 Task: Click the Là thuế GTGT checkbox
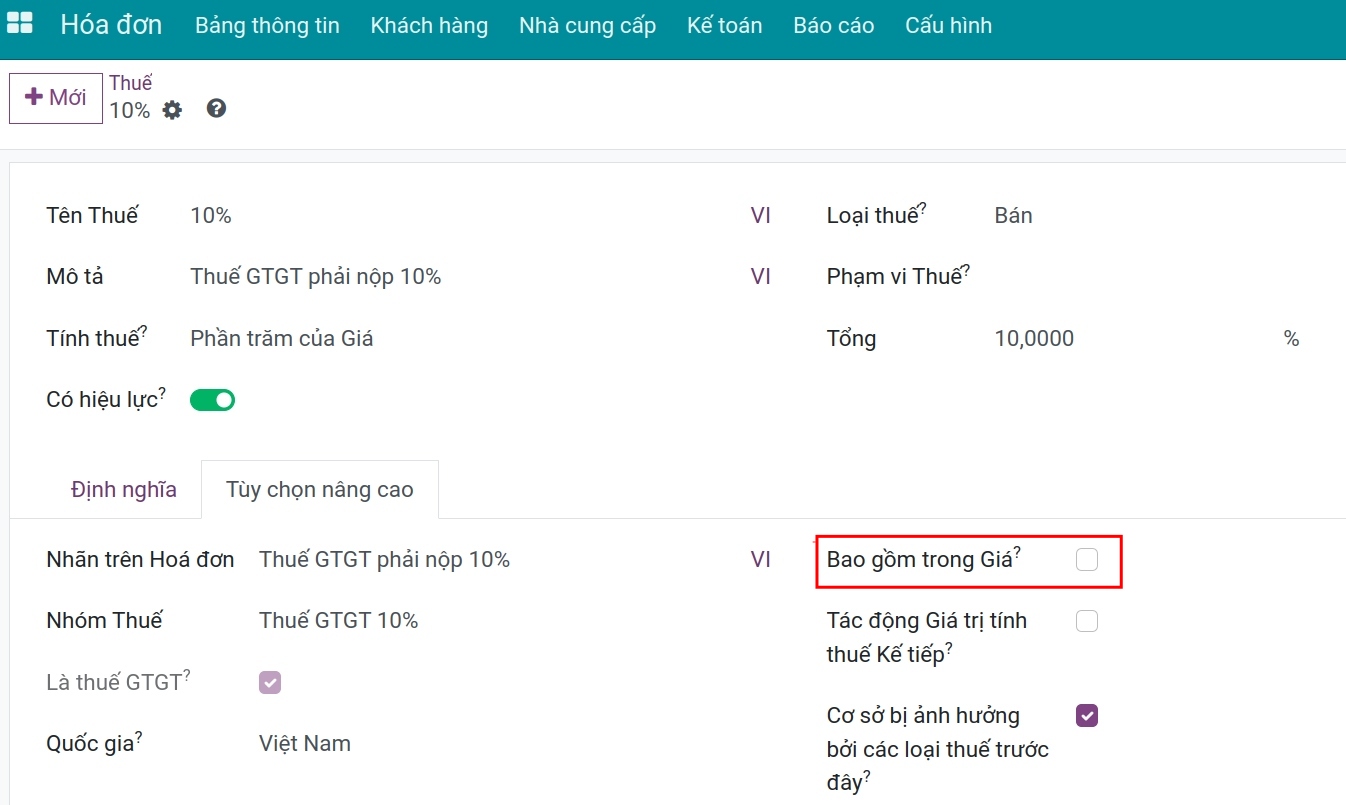tap(270, 683)
